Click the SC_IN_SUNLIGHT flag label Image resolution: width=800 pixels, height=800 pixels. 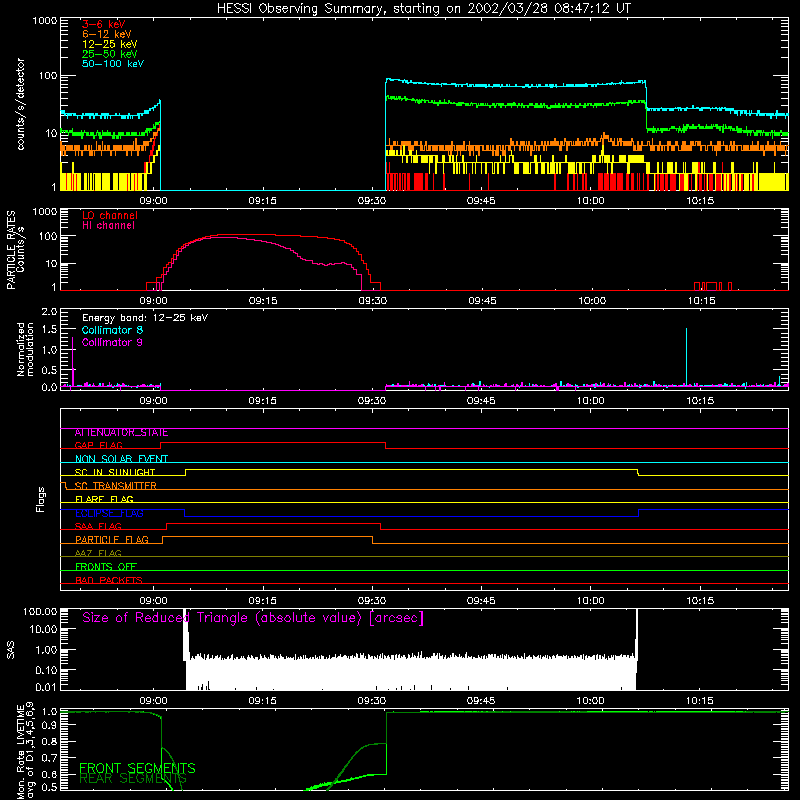115,472
